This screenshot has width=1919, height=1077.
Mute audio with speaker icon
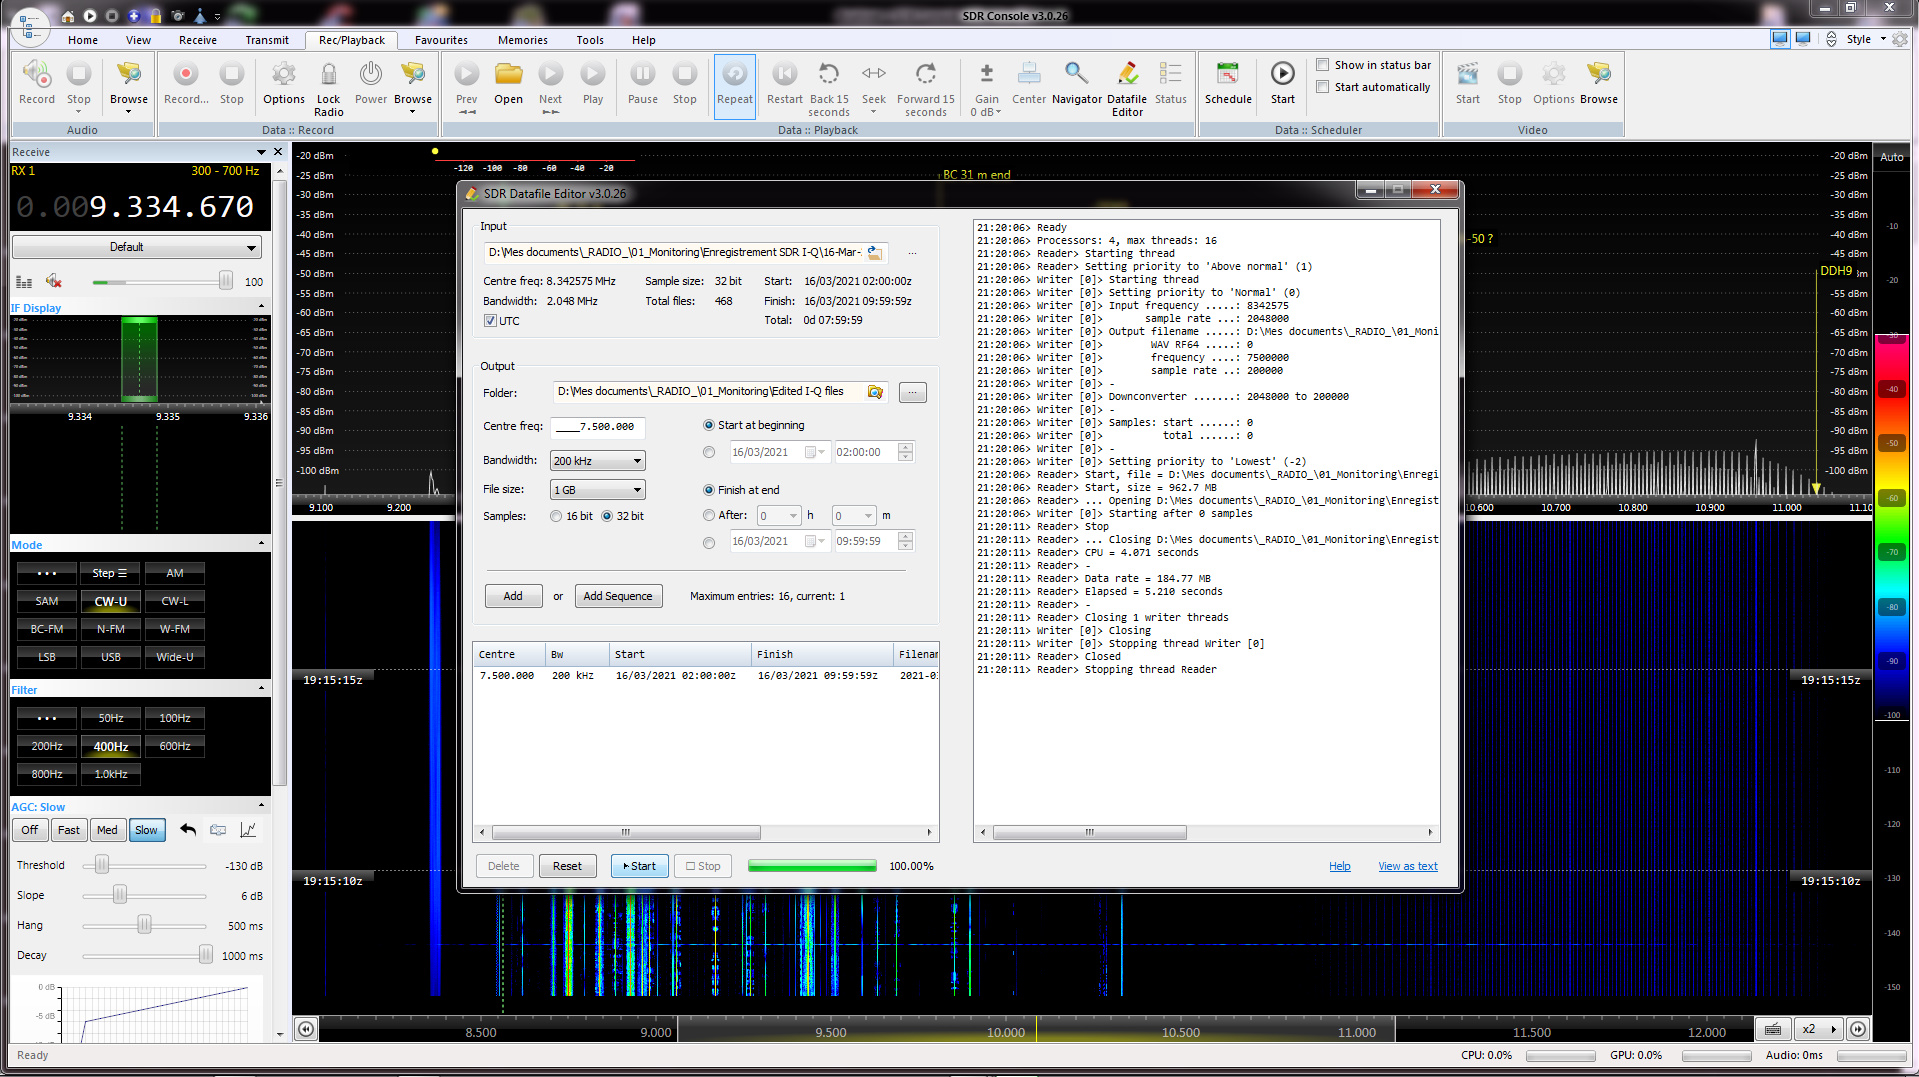tap(54, 282)
